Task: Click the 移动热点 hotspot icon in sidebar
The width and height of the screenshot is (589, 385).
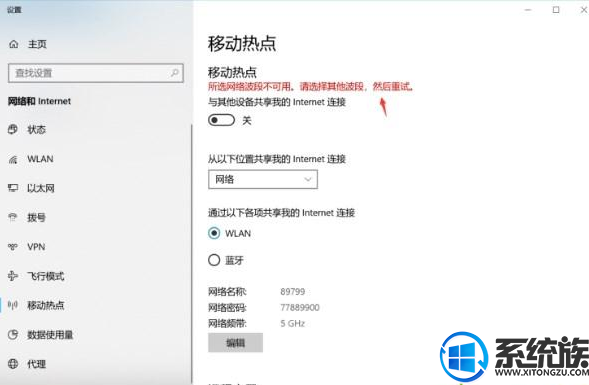Action: (13, 305)
